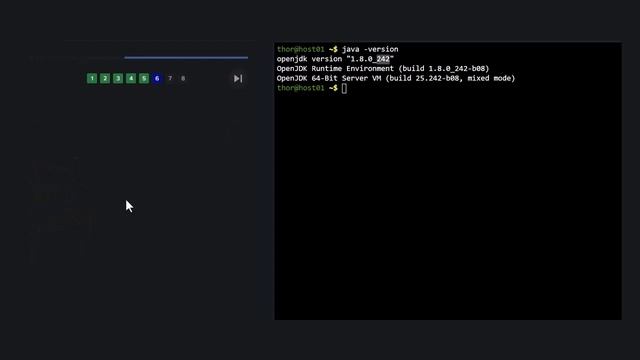Go to completed step 2
This screenshot has height=360, width=640.
(105, 78)
